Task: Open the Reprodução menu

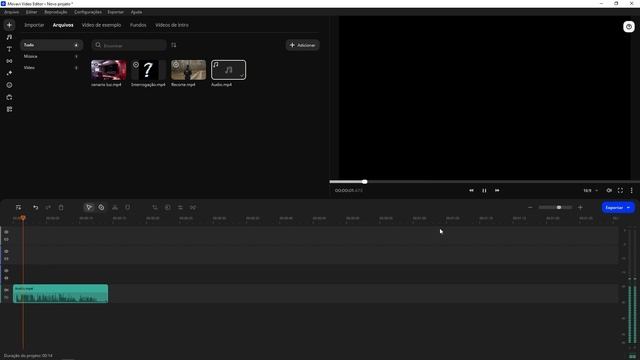Action: 56,12
